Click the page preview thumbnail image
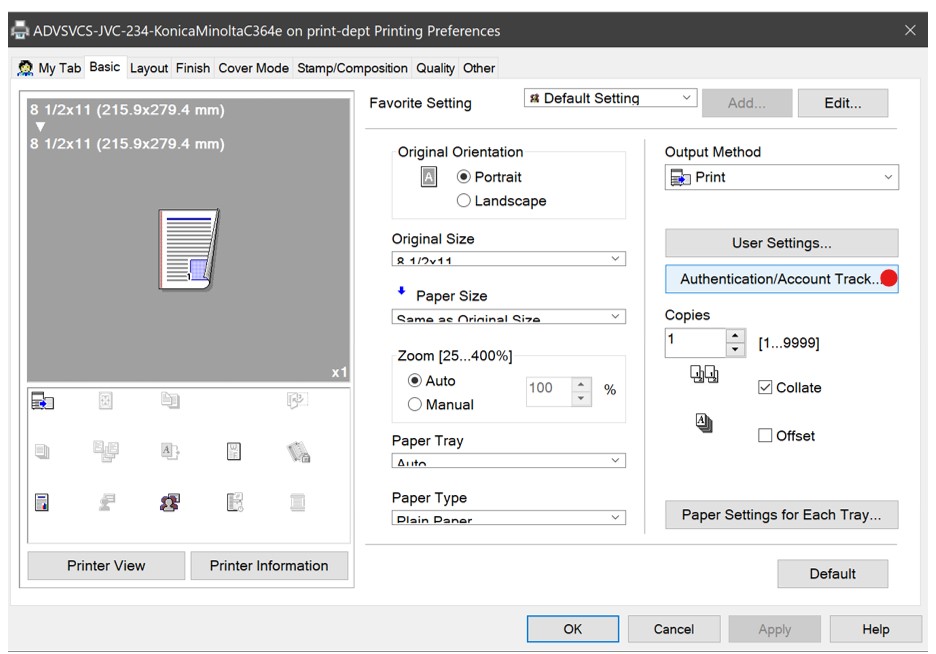Image resolution: width=936 pixels, height=654 pixels. [187, 250]
